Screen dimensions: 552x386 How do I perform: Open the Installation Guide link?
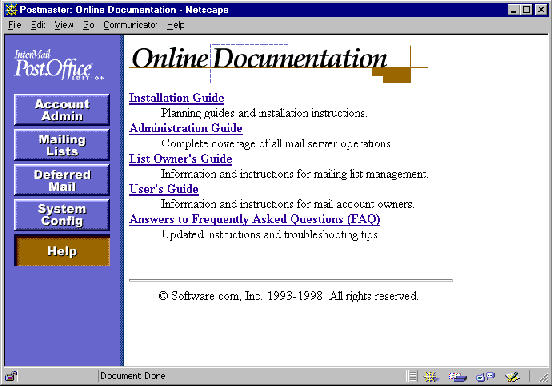click(x=176, y=98)
